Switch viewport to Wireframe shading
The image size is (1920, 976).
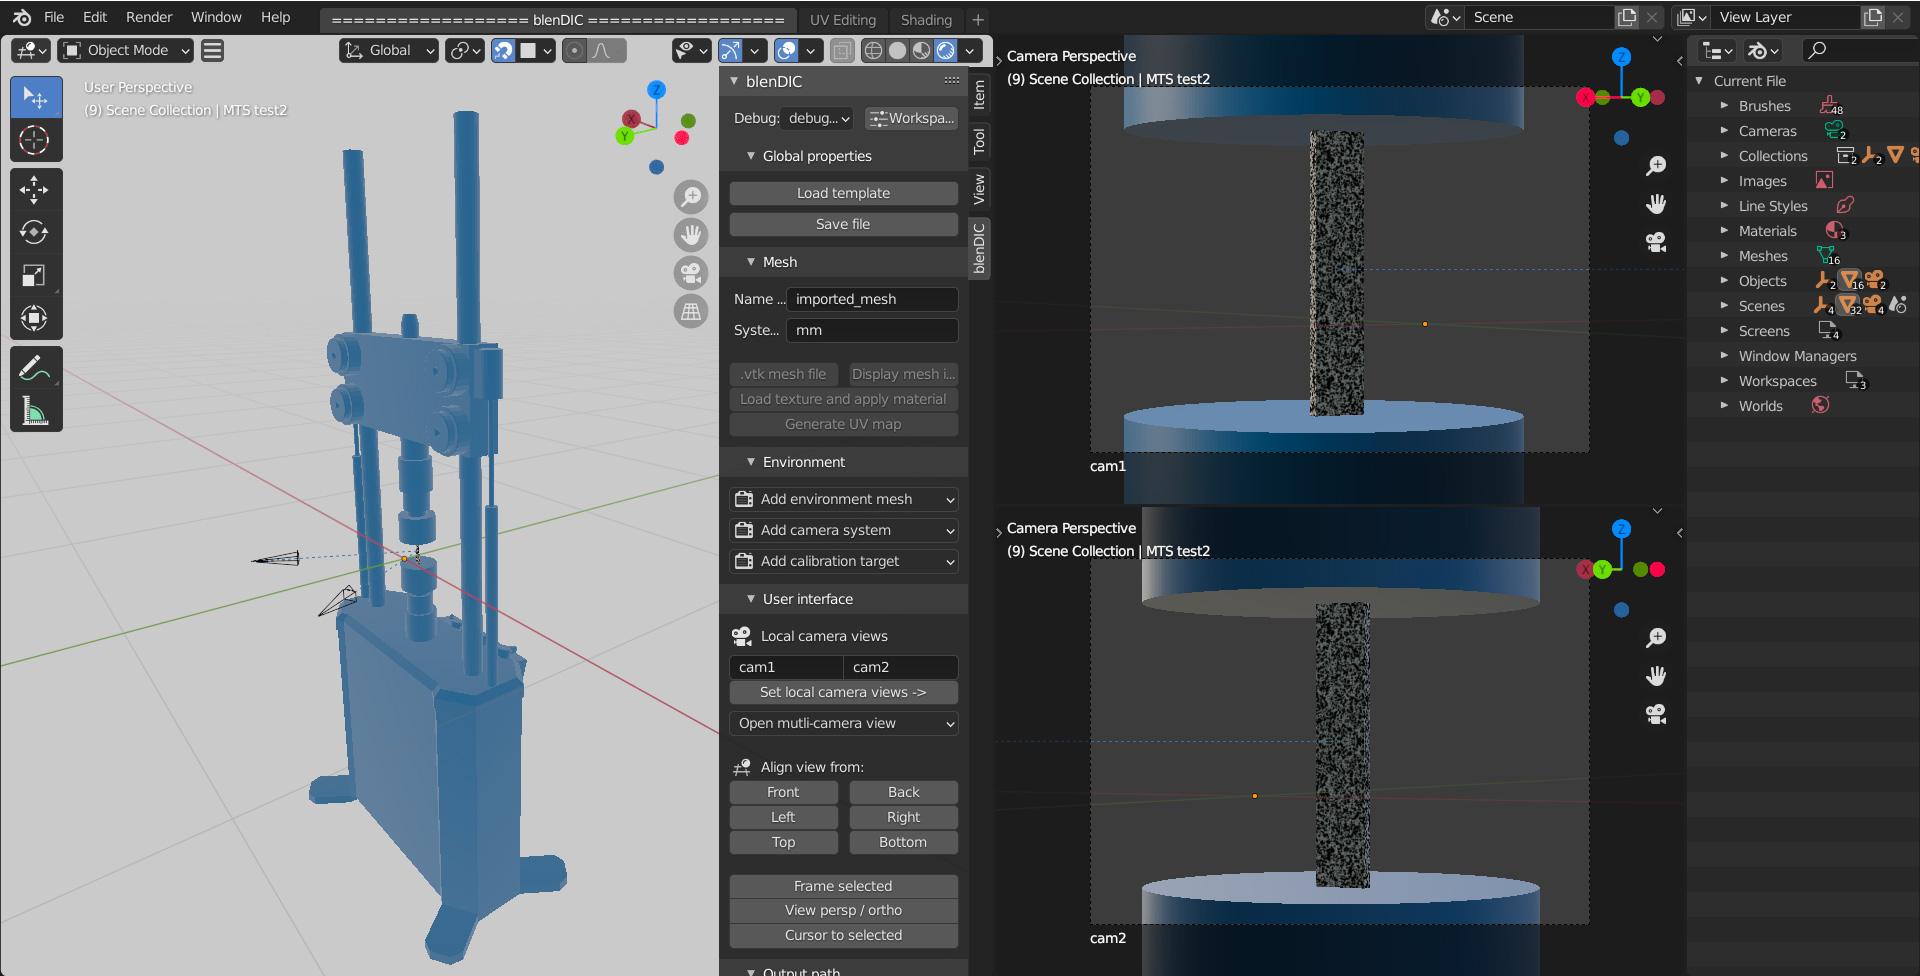(872, 50)
